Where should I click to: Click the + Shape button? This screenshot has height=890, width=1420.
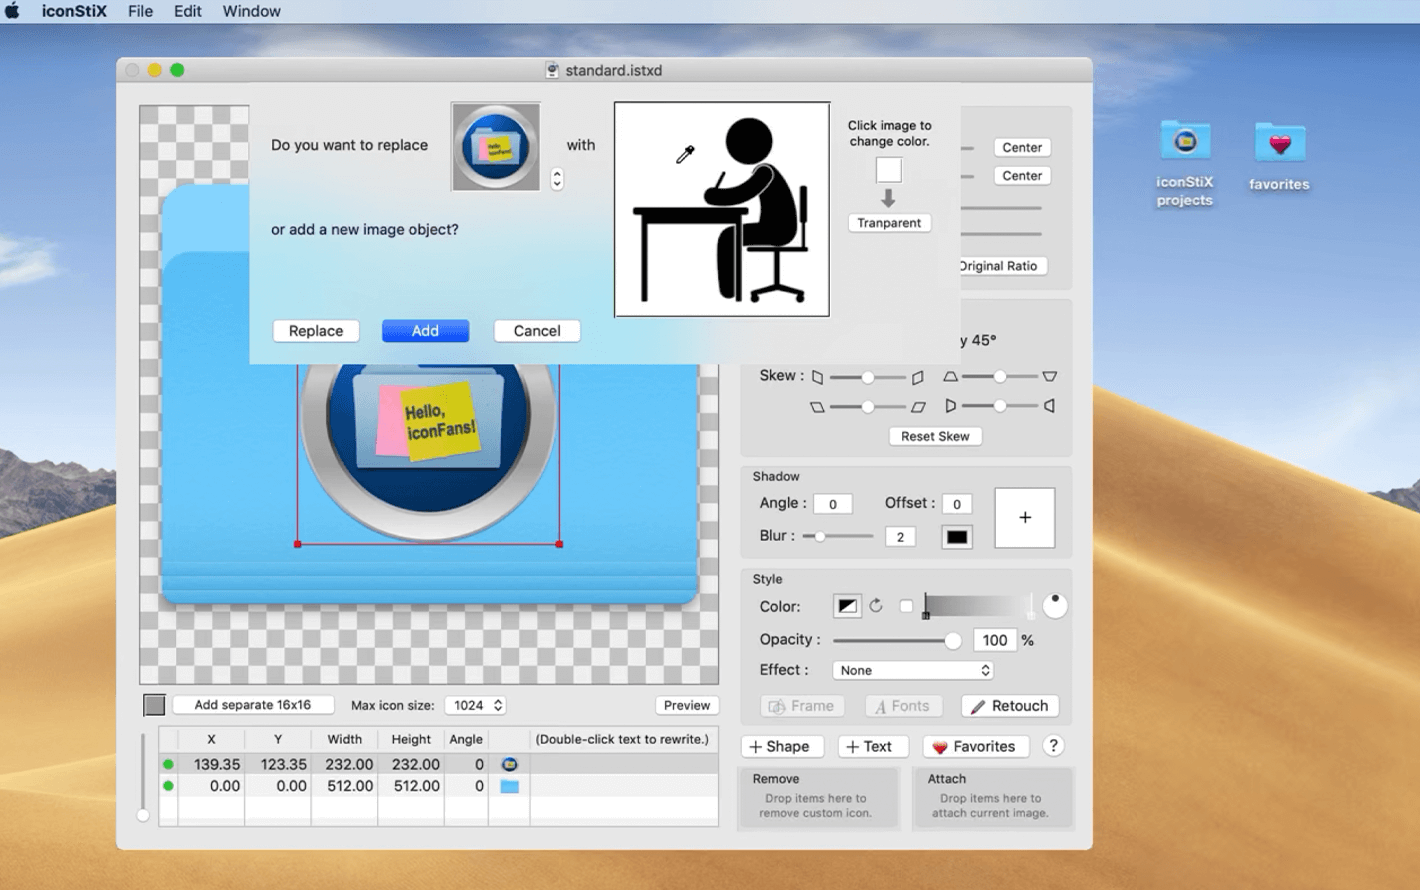781,747
